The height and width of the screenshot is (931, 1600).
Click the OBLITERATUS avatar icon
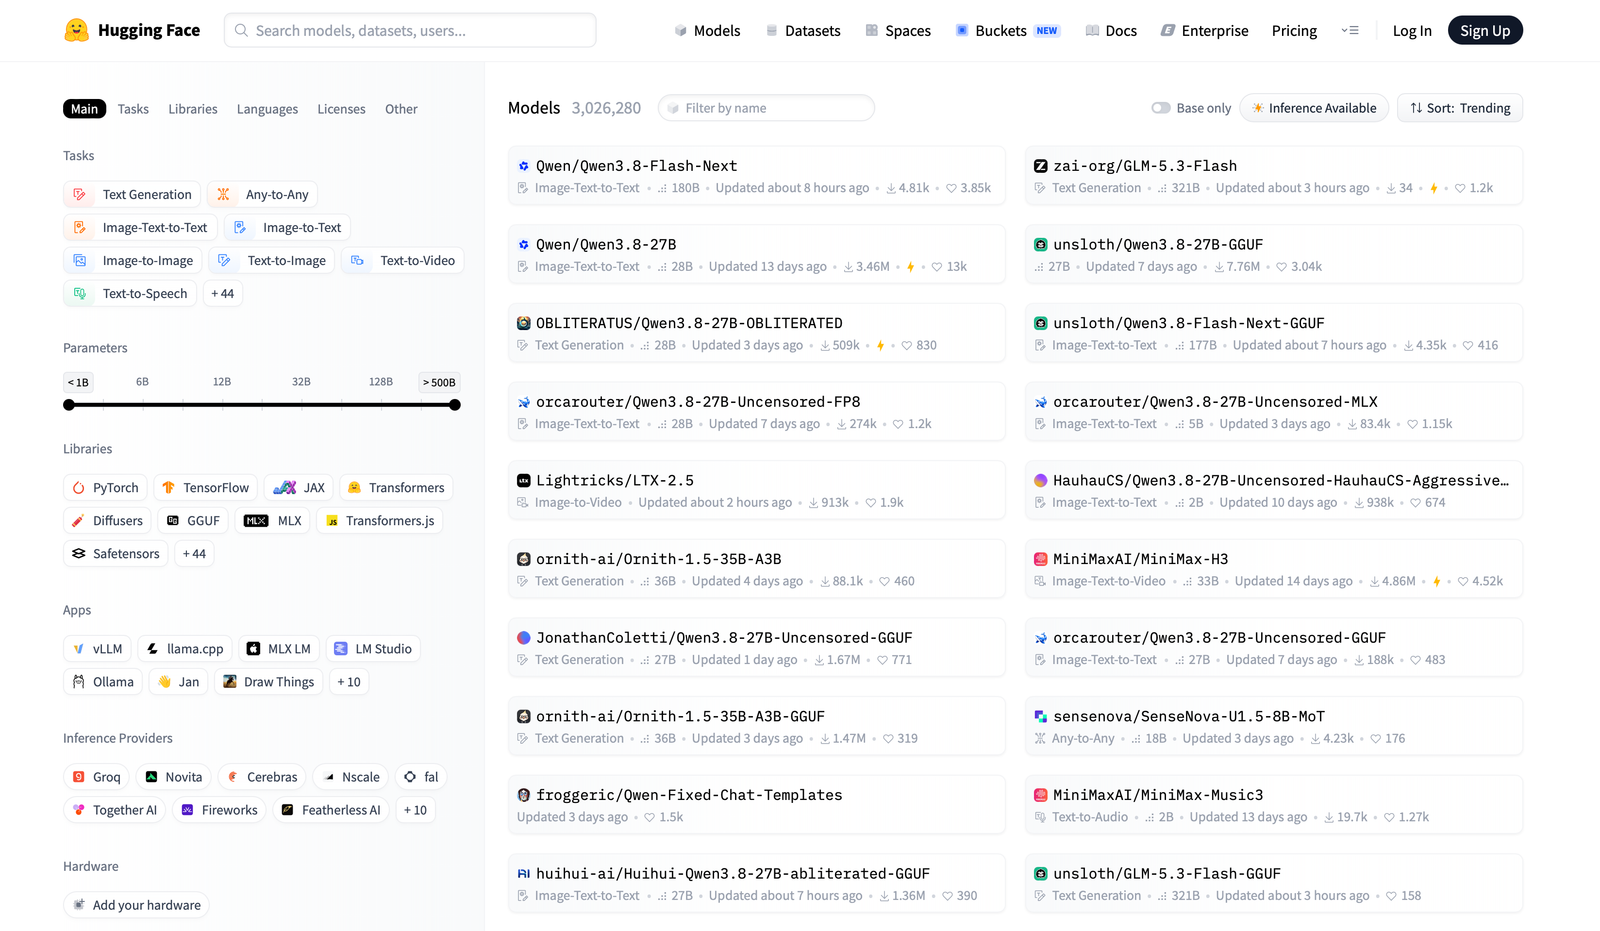(x=523, y=323)
